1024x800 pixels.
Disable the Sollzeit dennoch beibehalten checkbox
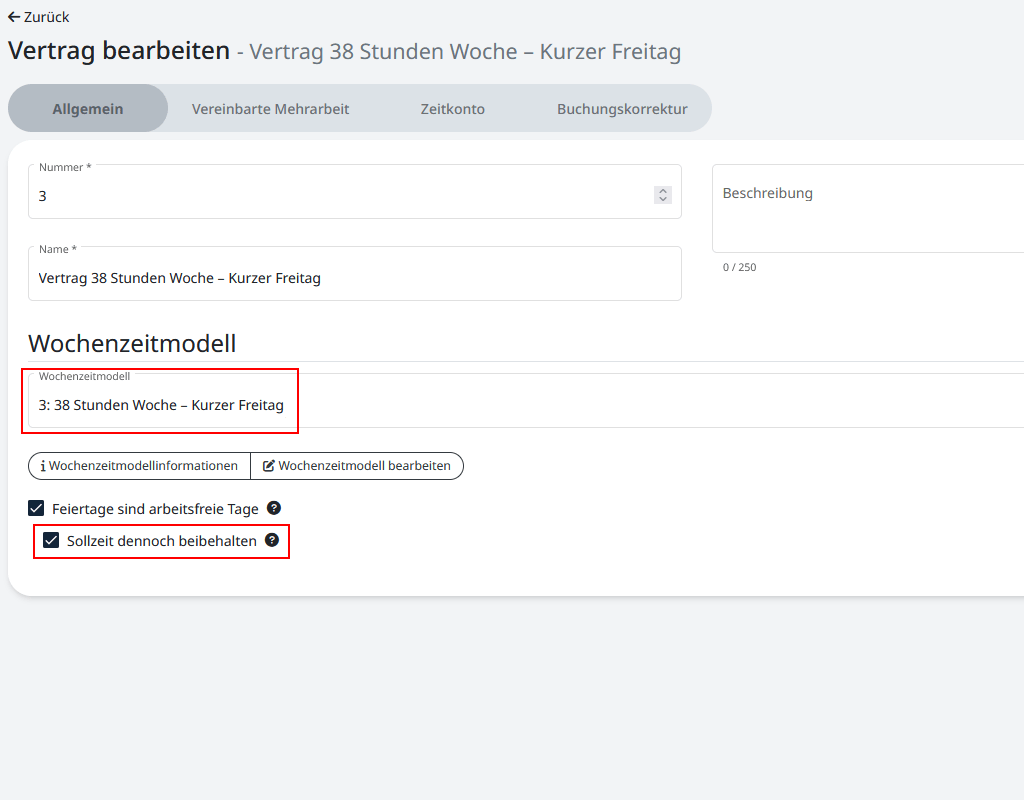pyautogui.click(x=52, y=541)
